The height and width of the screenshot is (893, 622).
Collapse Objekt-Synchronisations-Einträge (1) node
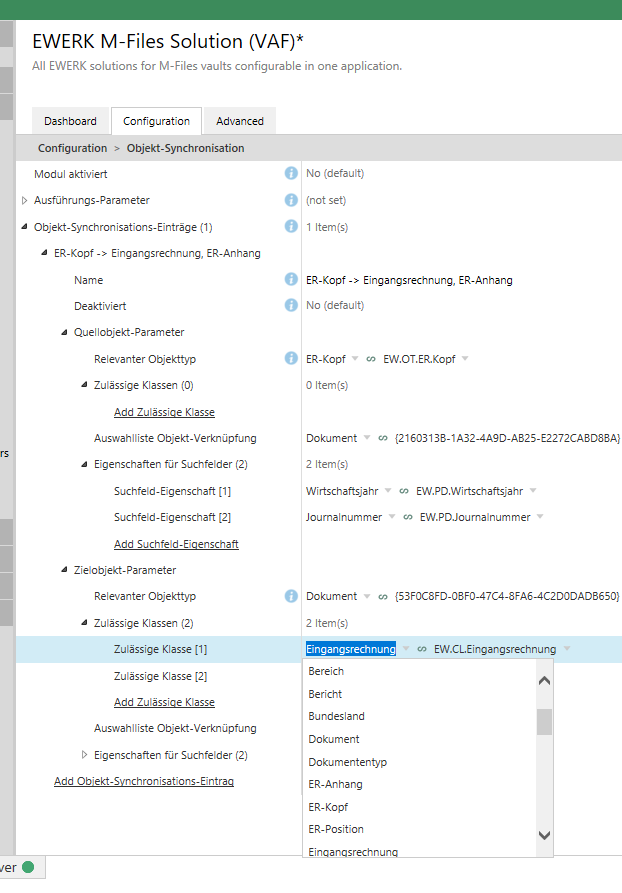pos(24,227)
